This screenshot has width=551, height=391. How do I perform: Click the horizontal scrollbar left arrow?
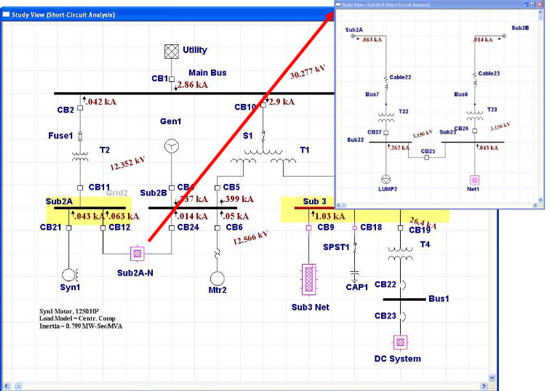(x=7, y=386)
